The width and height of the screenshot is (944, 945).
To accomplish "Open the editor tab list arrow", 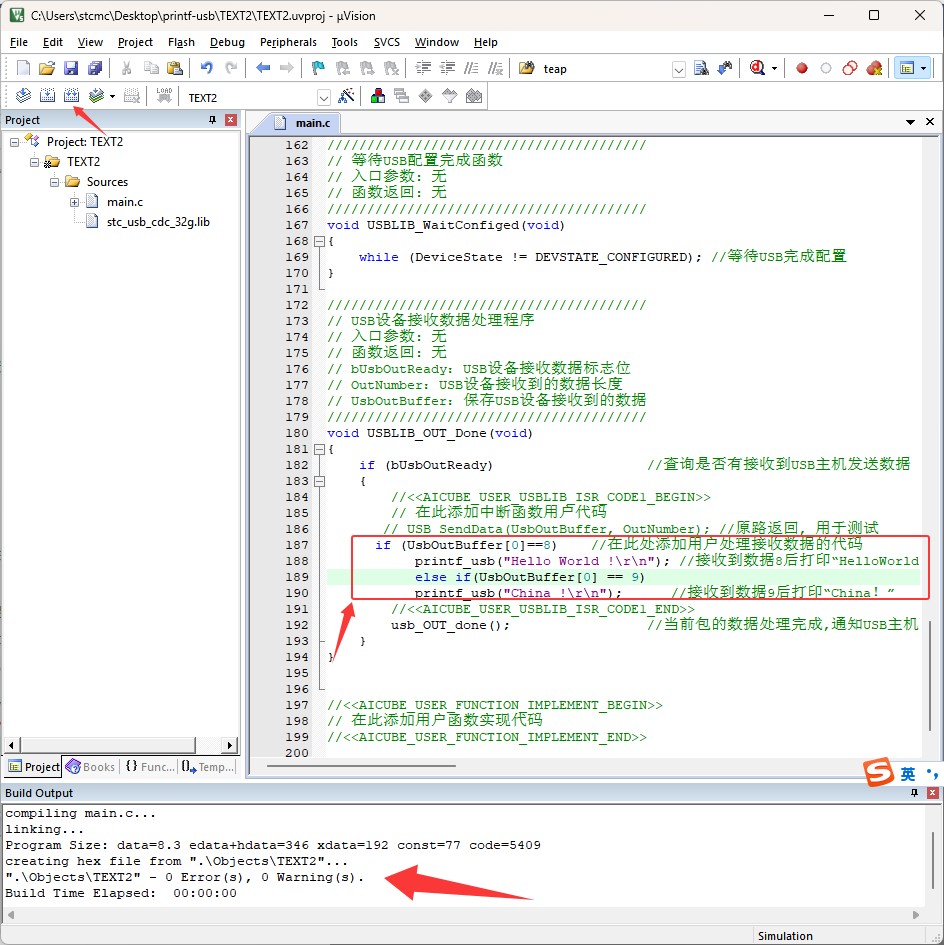I will click(x=910, y=122).
